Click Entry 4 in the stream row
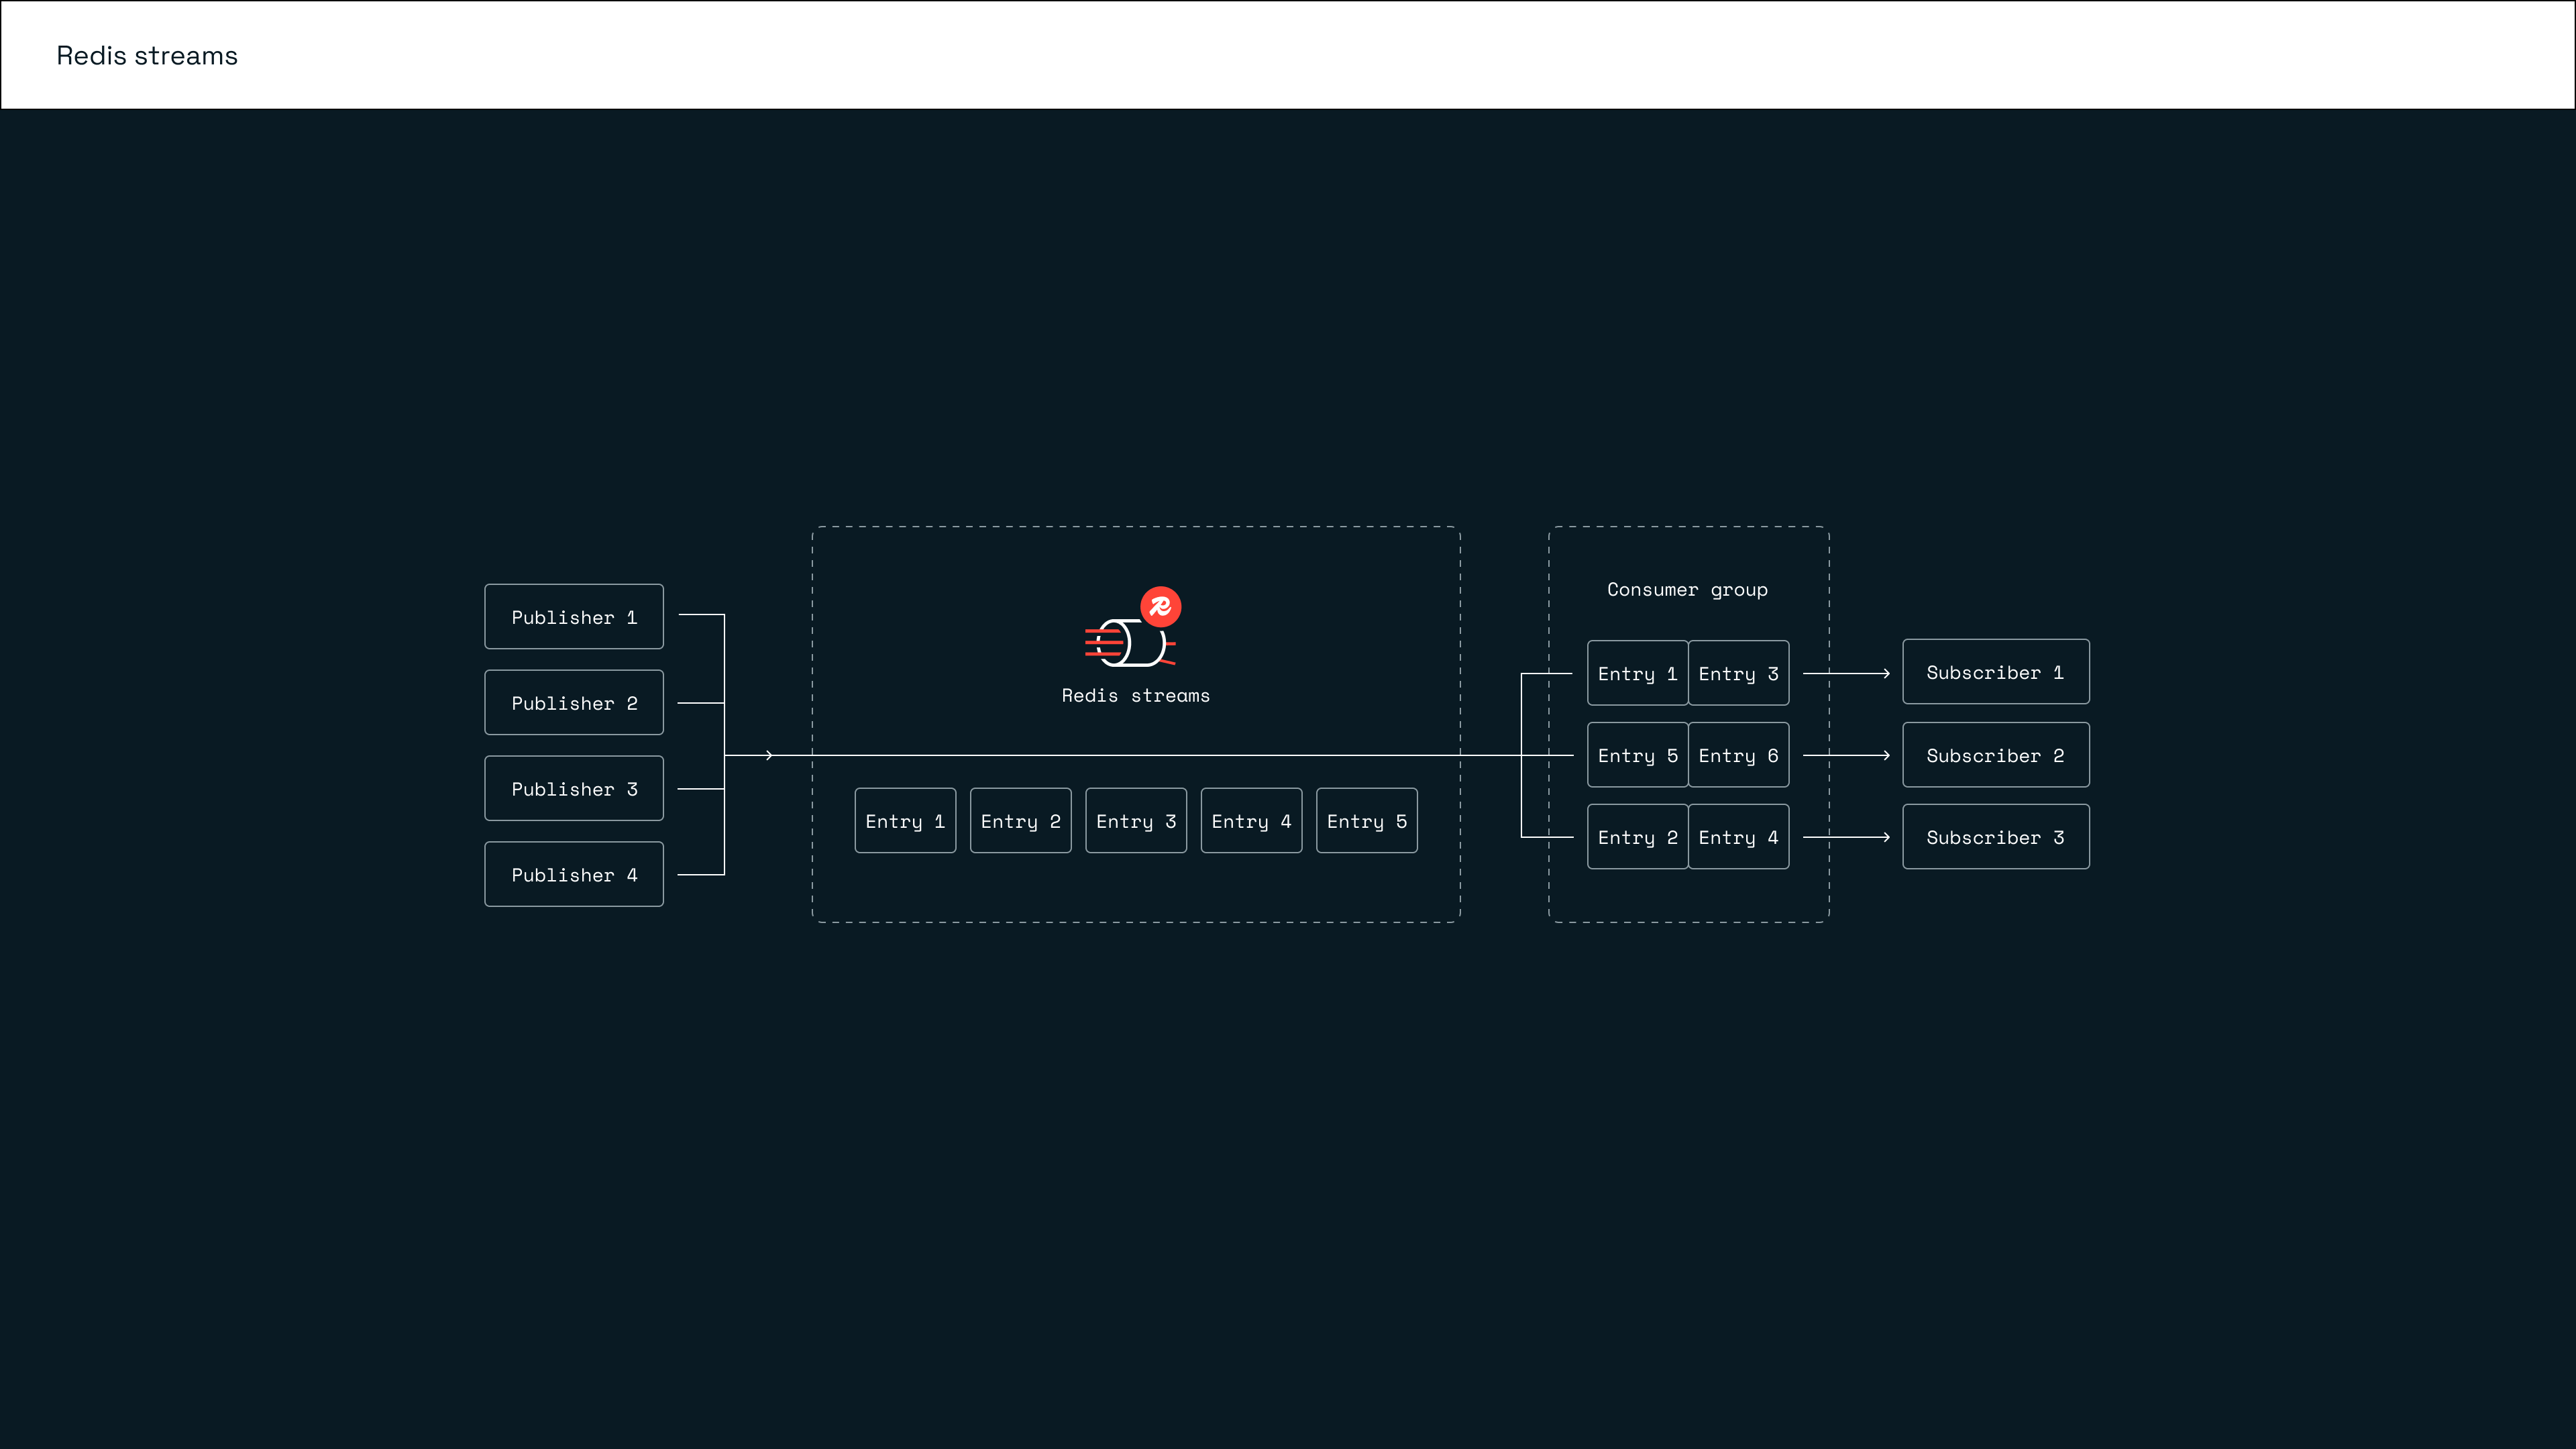This screenshot has height=1449, width=2576. 1251,821
